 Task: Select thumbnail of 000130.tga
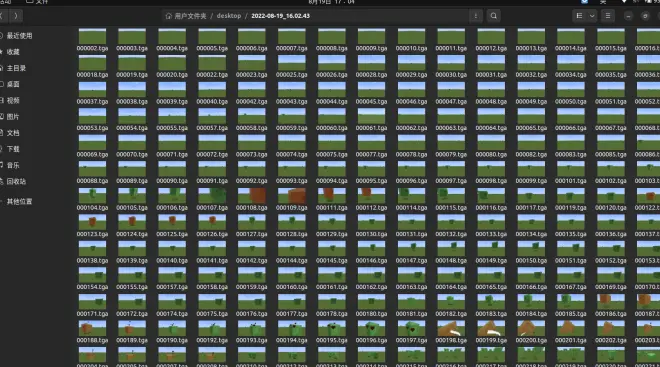(x=371, y=222)
